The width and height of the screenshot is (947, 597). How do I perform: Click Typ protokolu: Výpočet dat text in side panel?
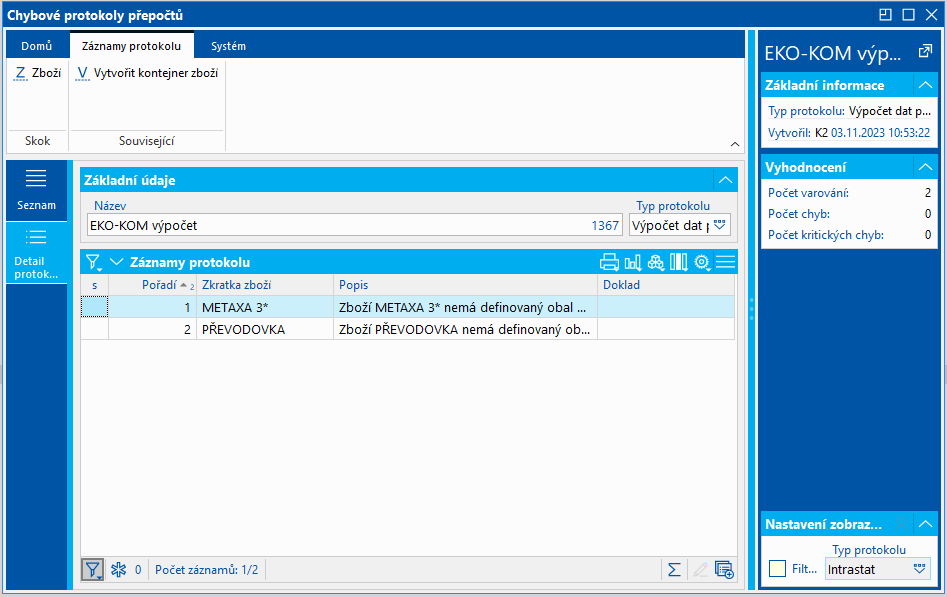click(849, 111)
